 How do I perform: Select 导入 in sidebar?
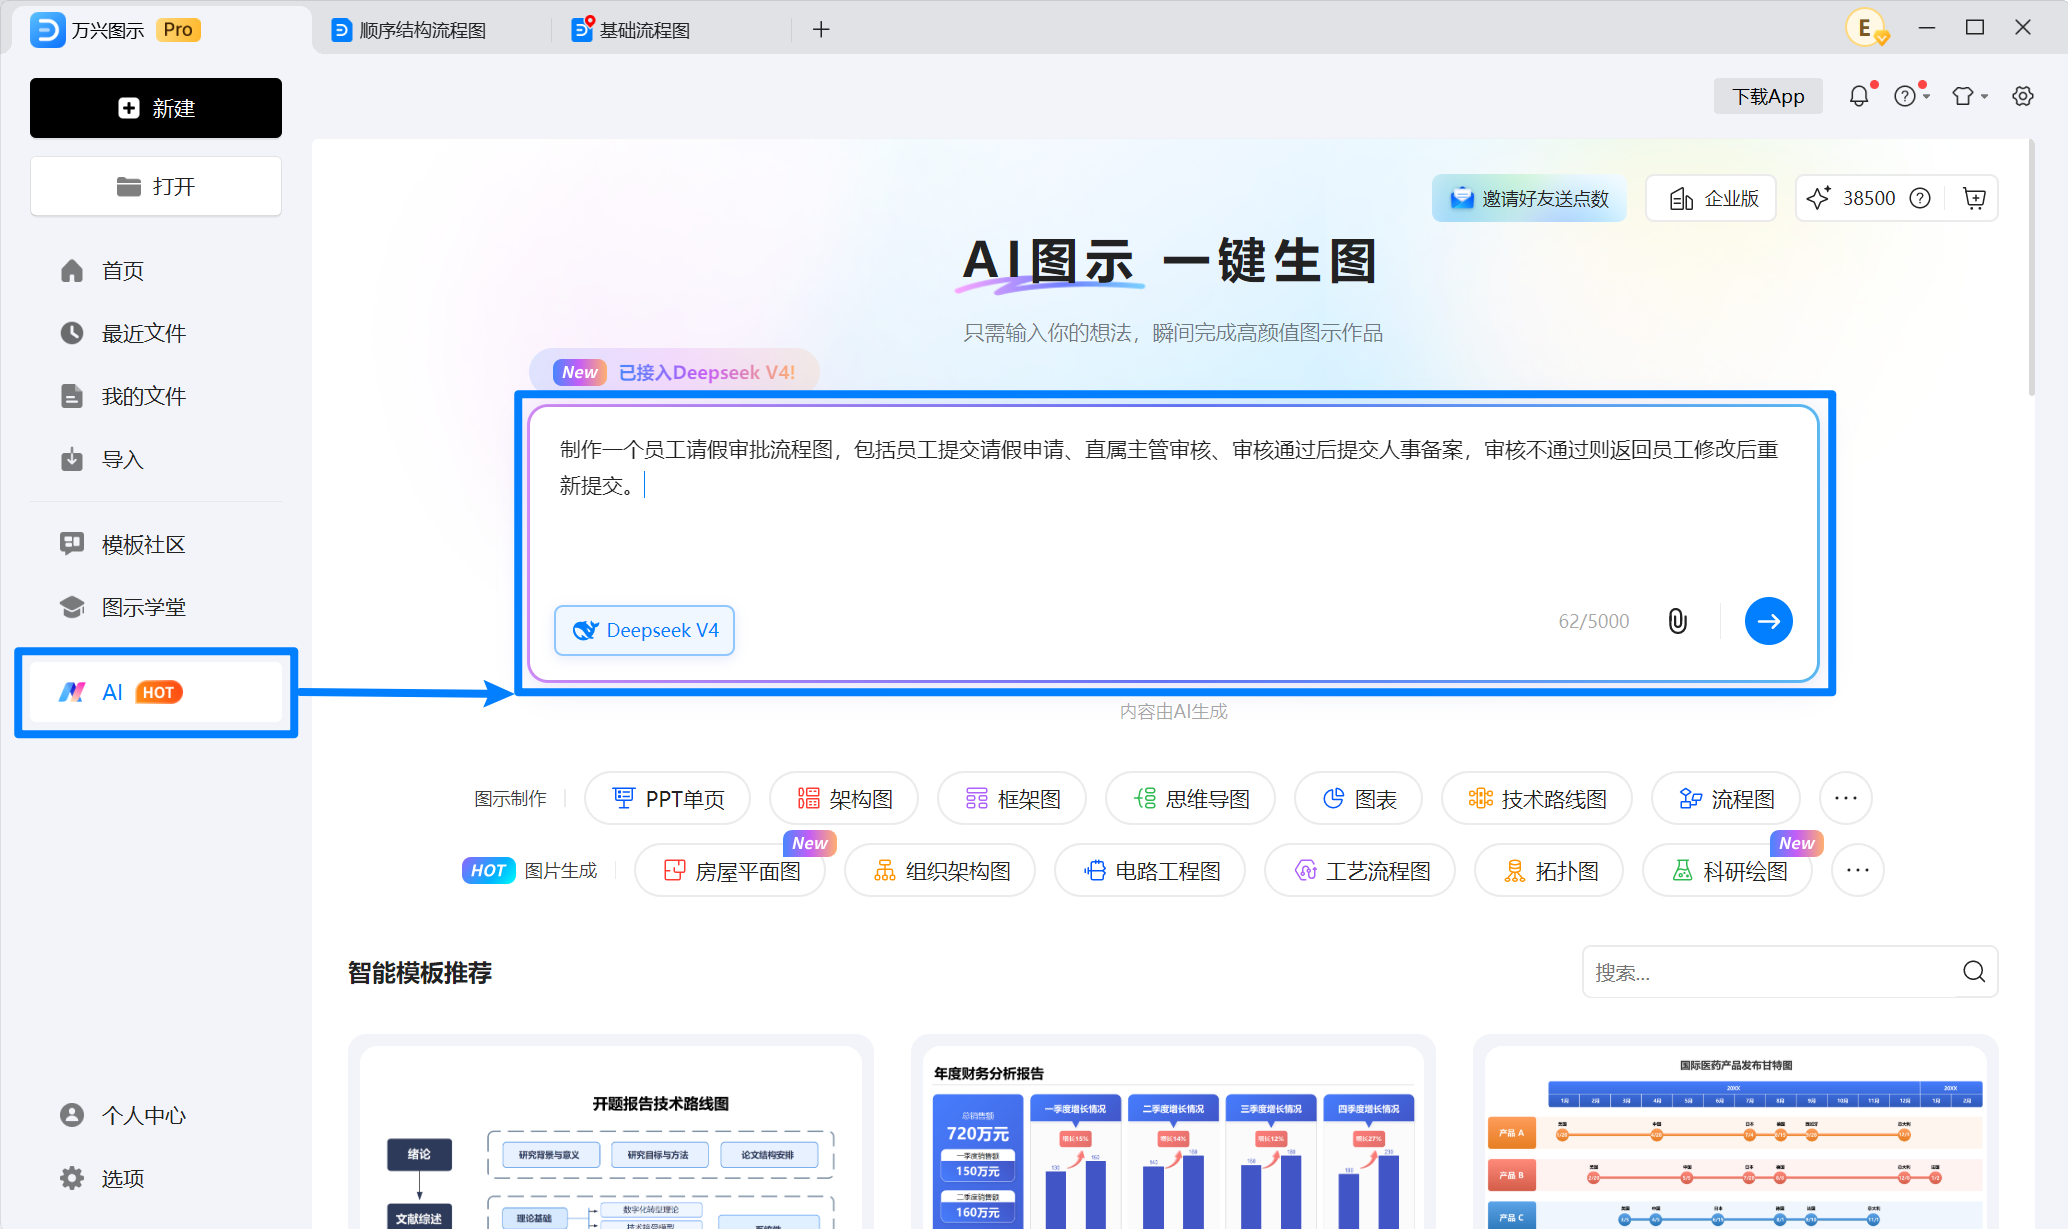(156, 460)
